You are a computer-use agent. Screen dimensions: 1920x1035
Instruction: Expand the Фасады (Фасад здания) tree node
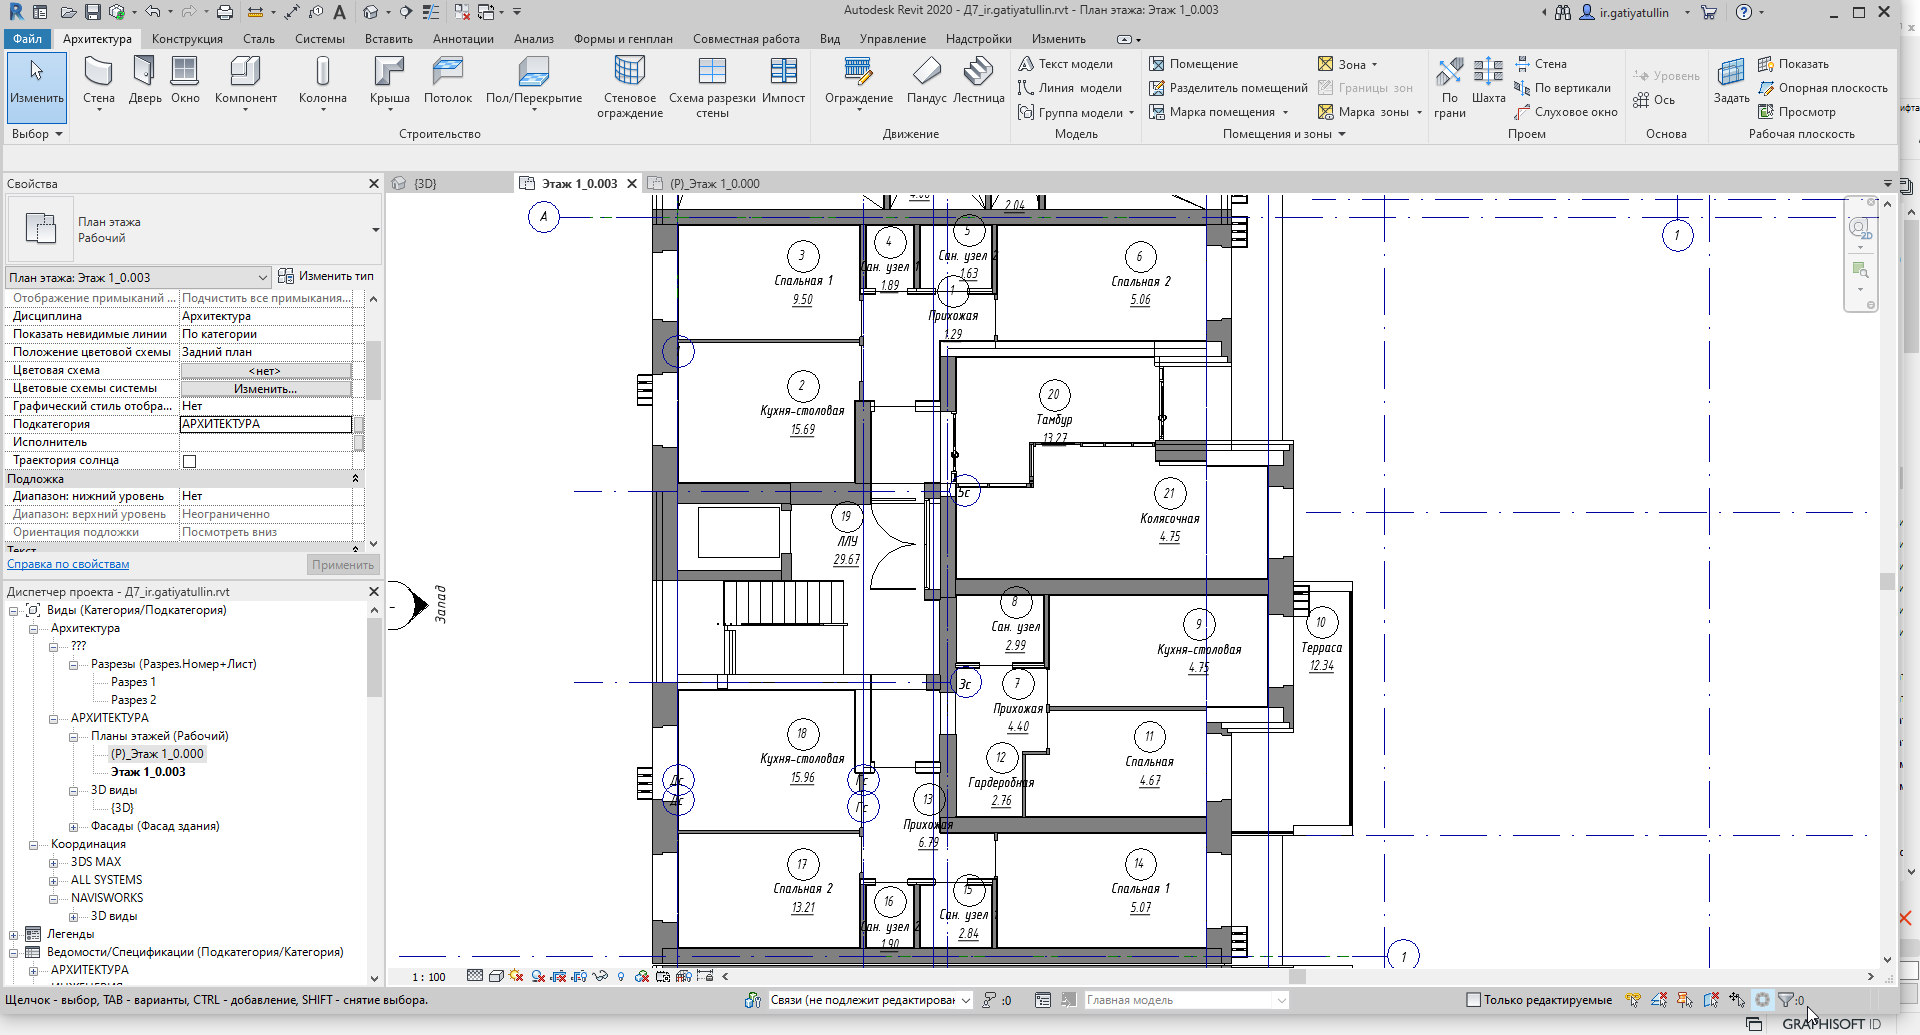click(73, 827)
